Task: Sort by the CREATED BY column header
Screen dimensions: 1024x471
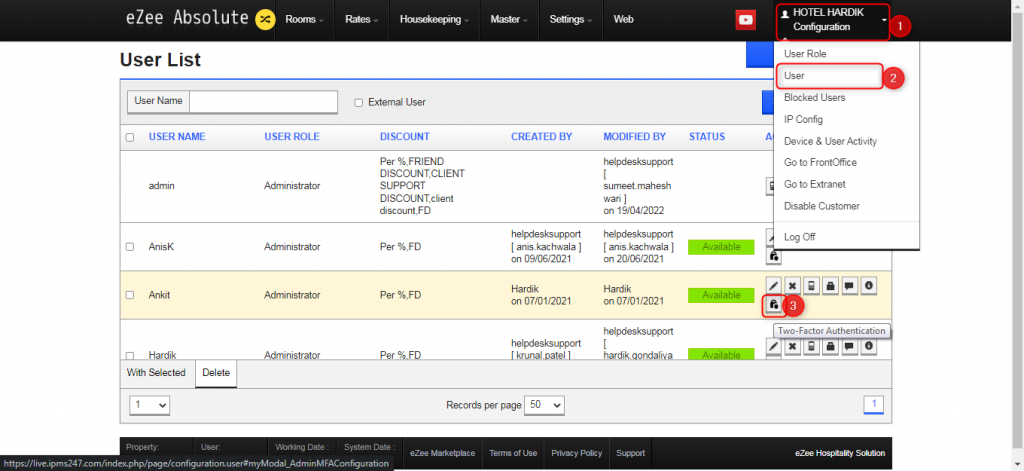Action: point(541,137)
